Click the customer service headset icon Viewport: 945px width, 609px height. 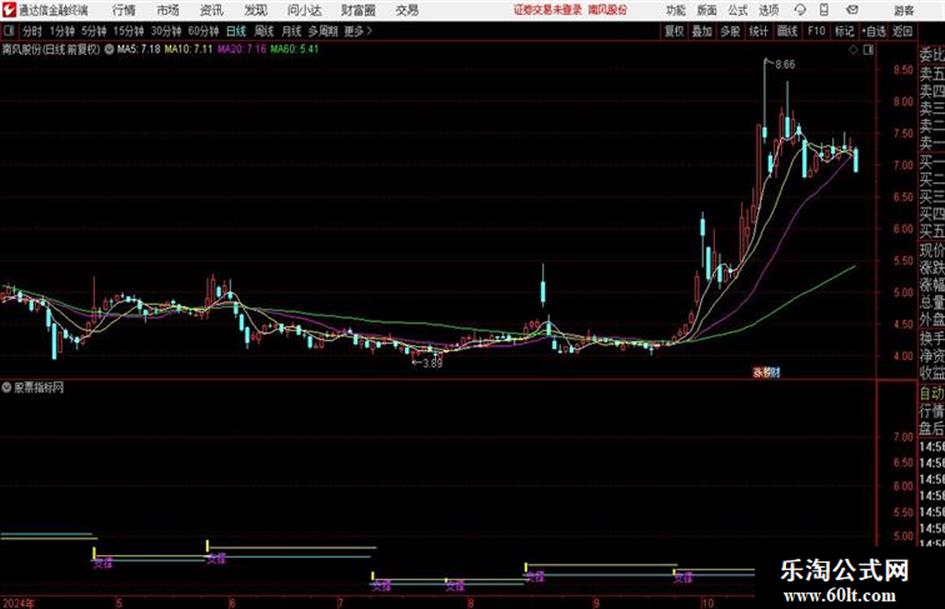[x=800, y=10]
